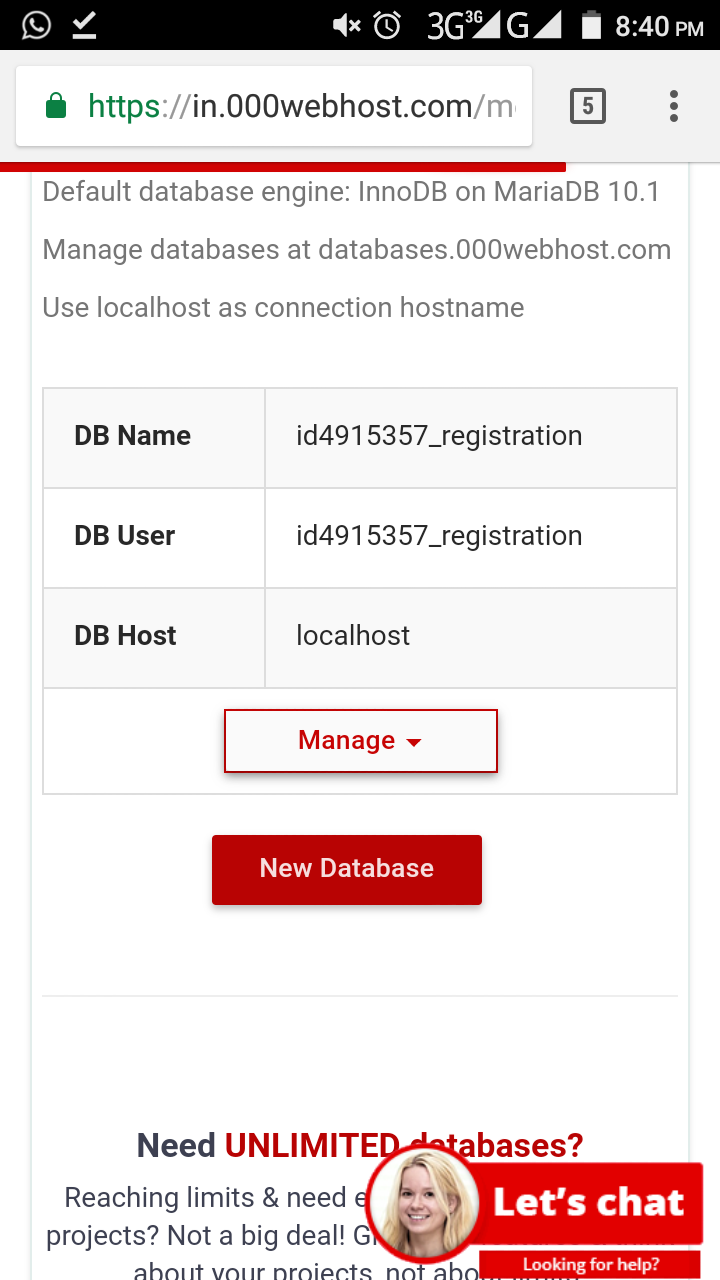Tap the localhost DB Host value
This screenshot has width=720, height=1280.
[353, 637]
